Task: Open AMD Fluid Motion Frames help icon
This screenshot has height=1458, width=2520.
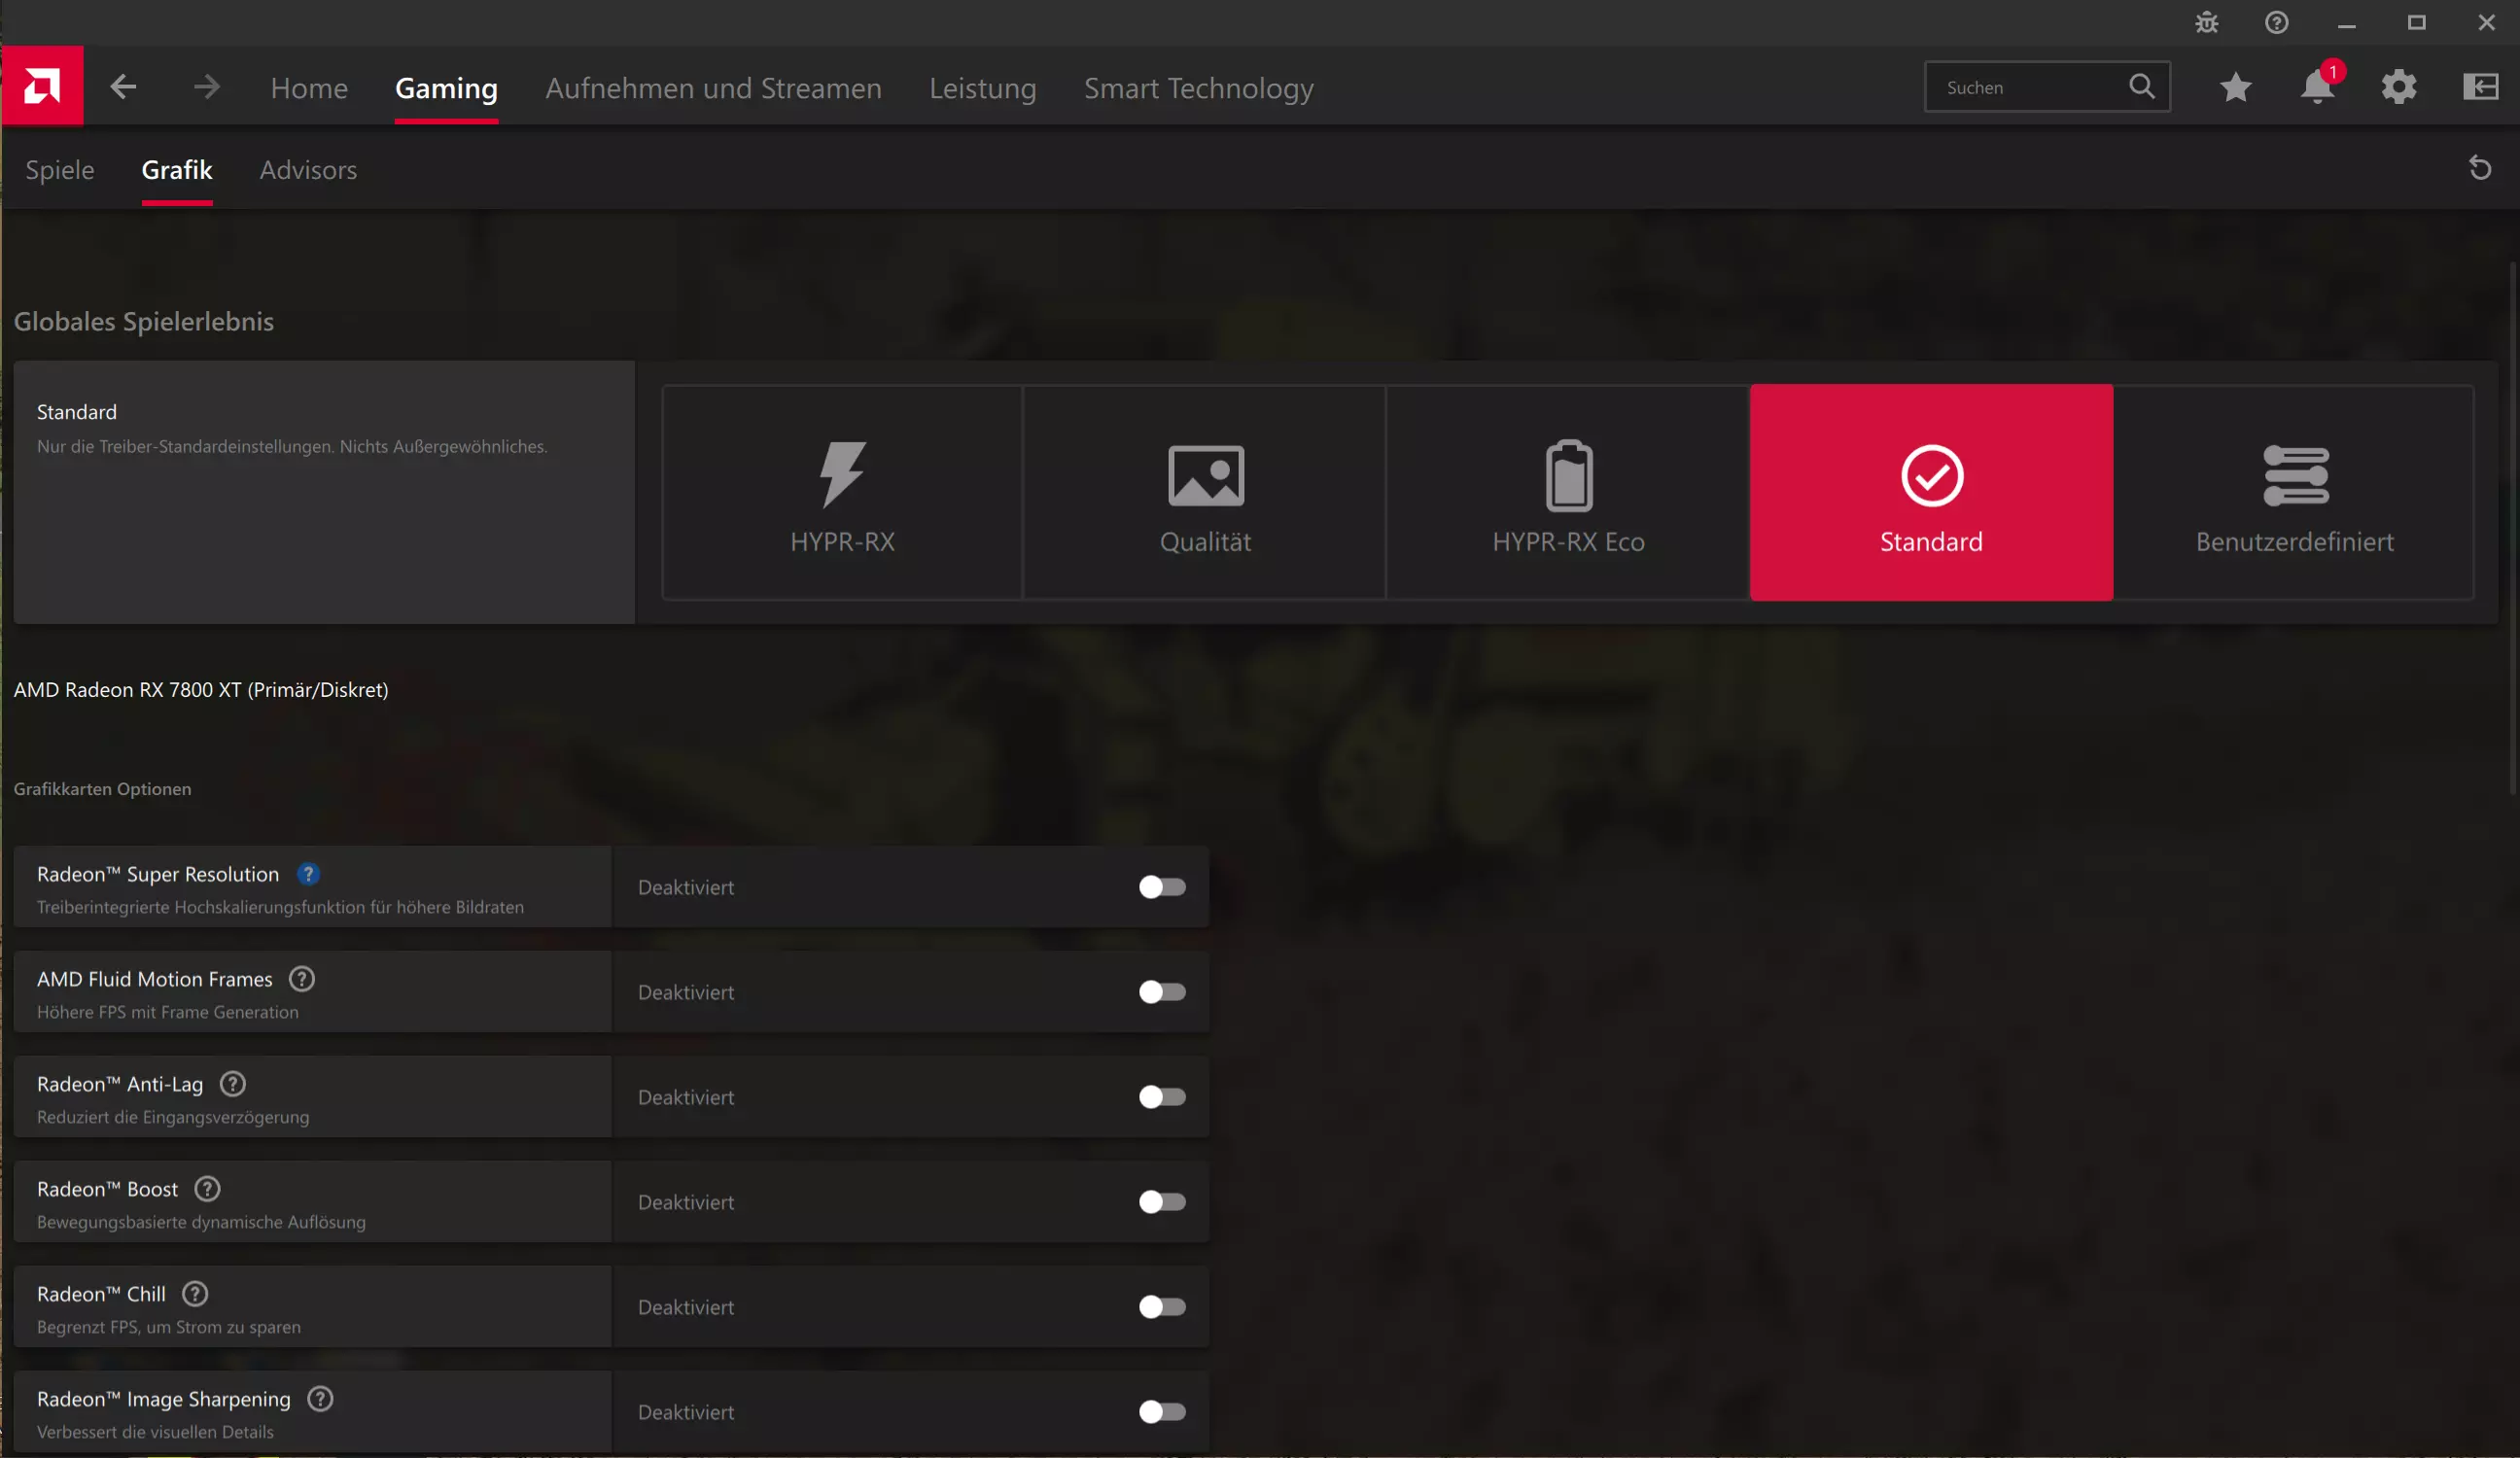Action: tap(302, 979)
